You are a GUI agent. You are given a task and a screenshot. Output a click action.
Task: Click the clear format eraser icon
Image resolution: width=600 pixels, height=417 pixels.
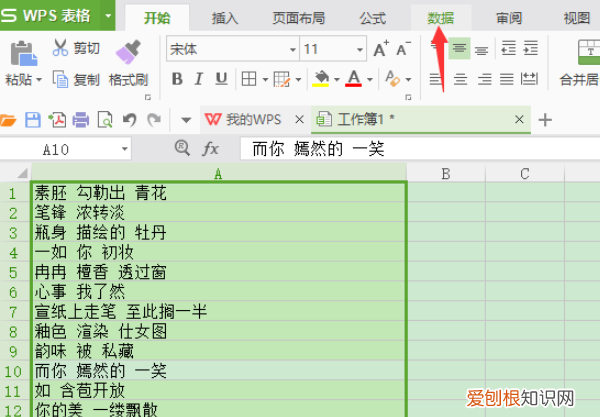coord(393,79)
